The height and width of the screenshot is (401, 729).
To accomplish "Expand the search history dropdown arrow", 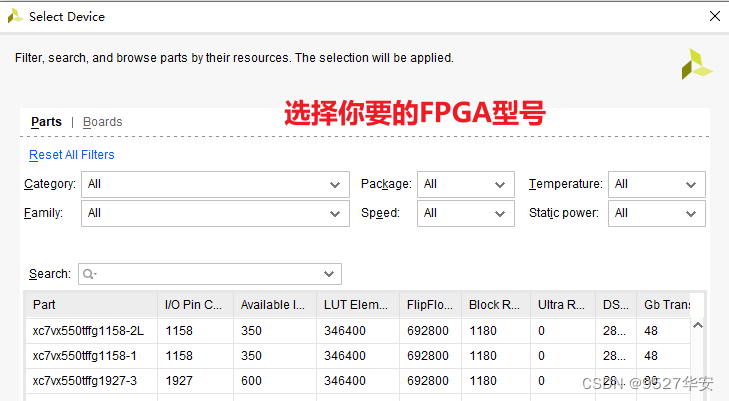I will click(x=329, y=274).
